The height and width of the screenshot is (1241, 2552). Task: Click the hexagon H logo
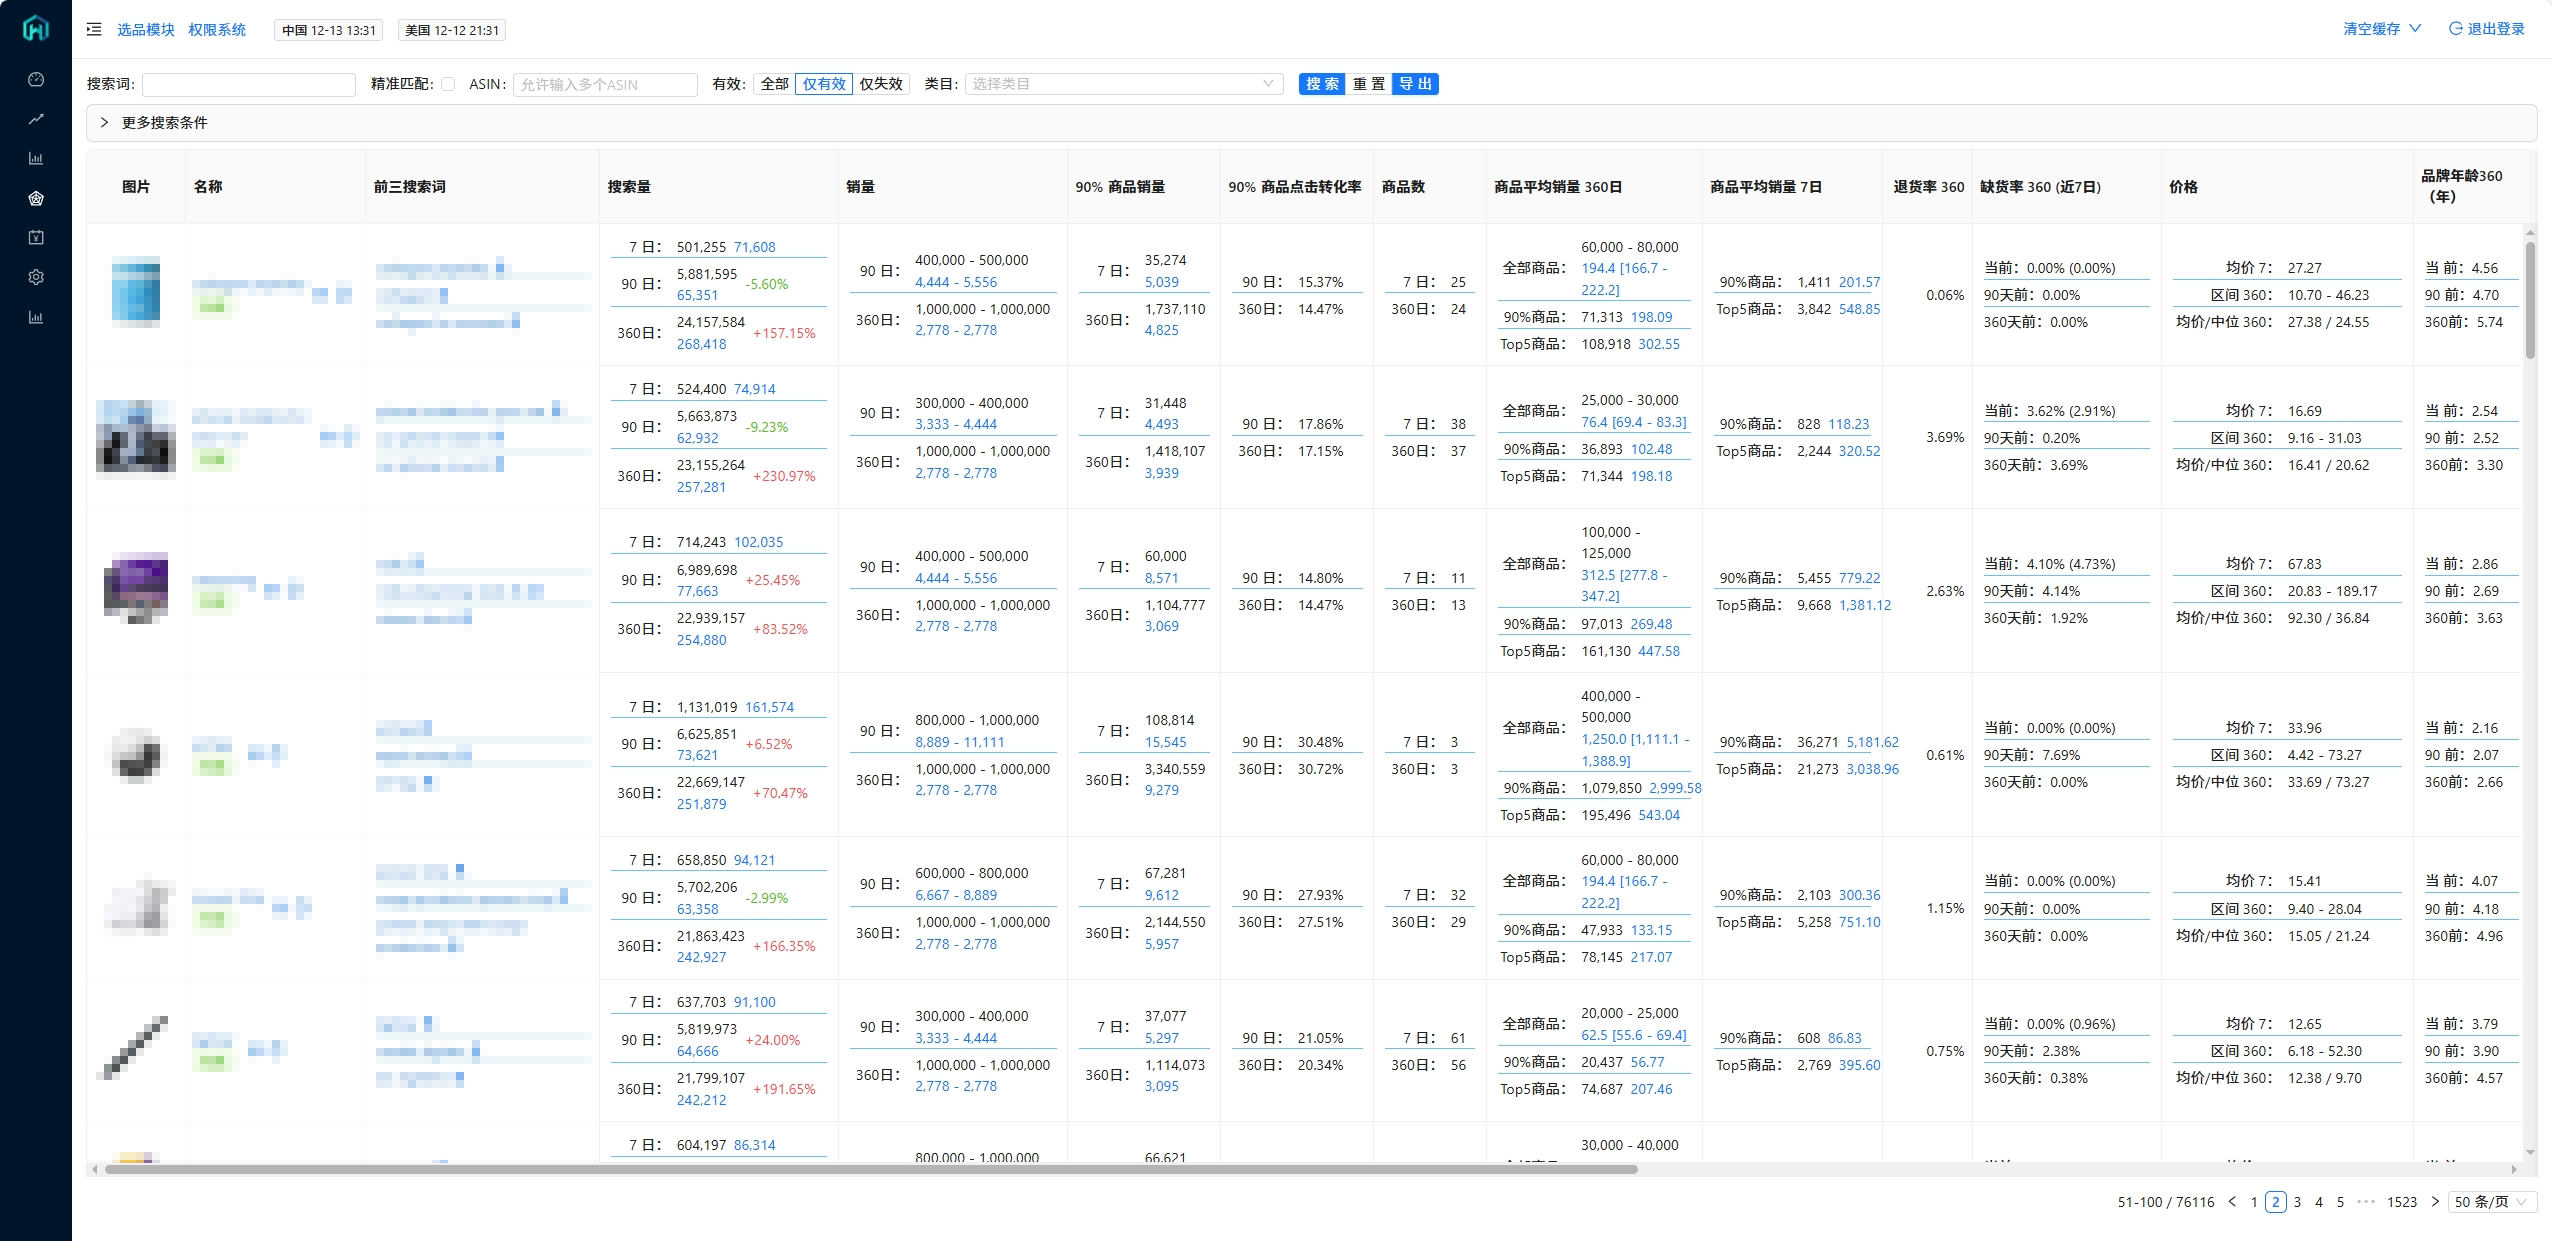(x=36, y=28)
